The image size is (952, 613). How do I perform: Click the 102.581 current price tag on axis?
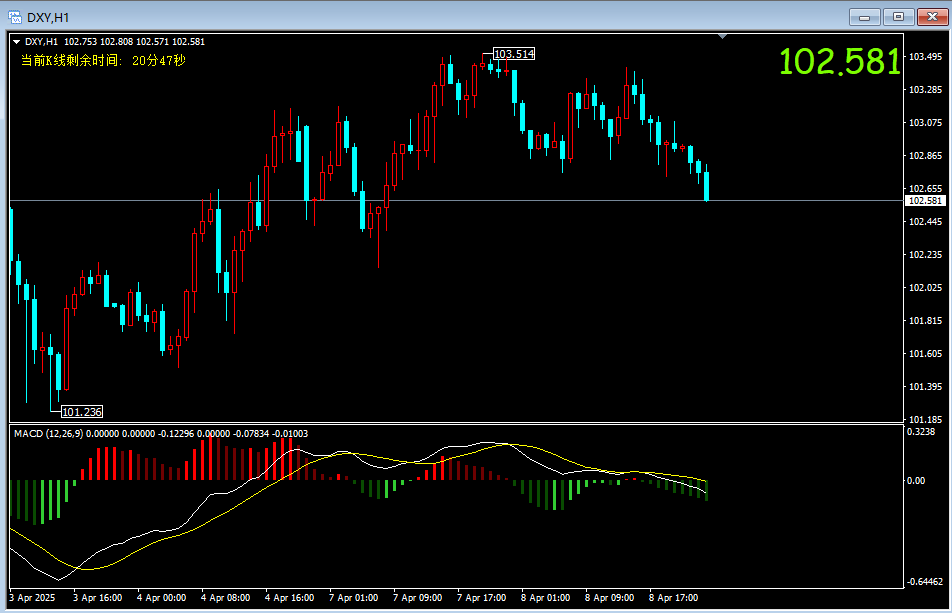[x=923, y=201]
